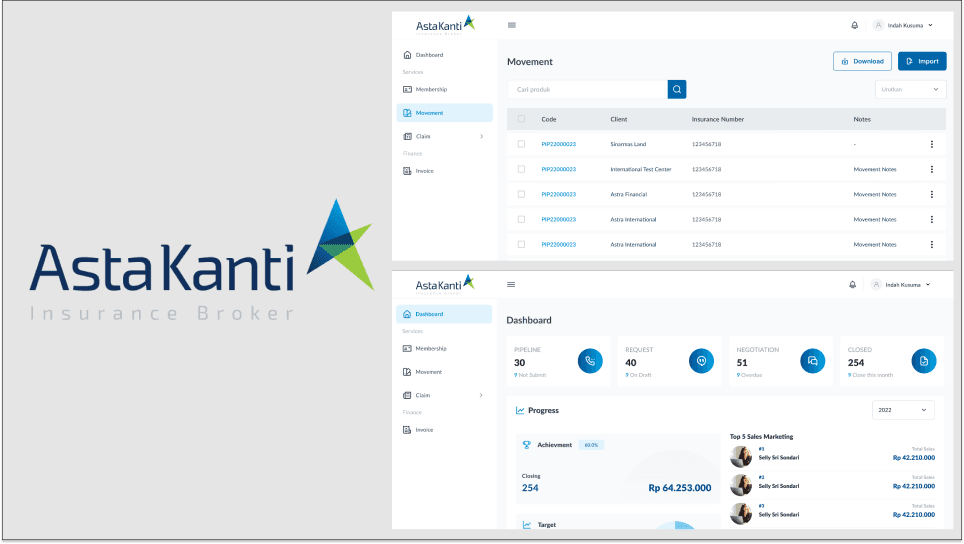Click the Insurance Number column header

pyautogui.click(x=717, y=119)
